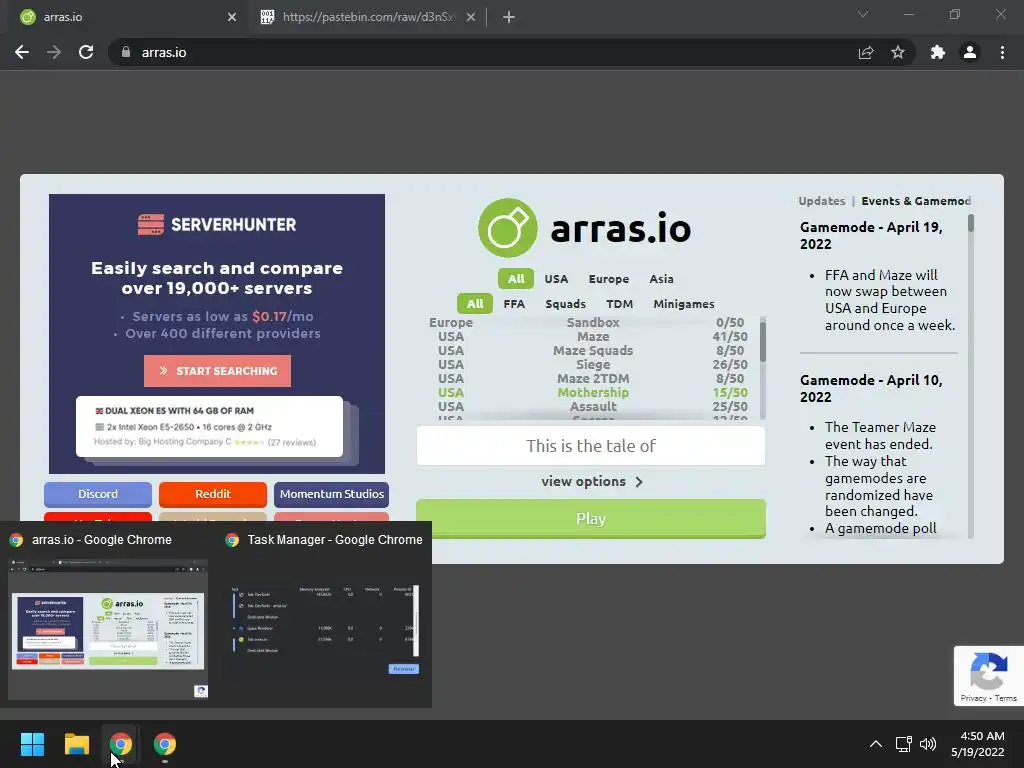Screen dimensions: 1024x768
Task: Filter gamemodes by Squads
Action: click(566, 304)
